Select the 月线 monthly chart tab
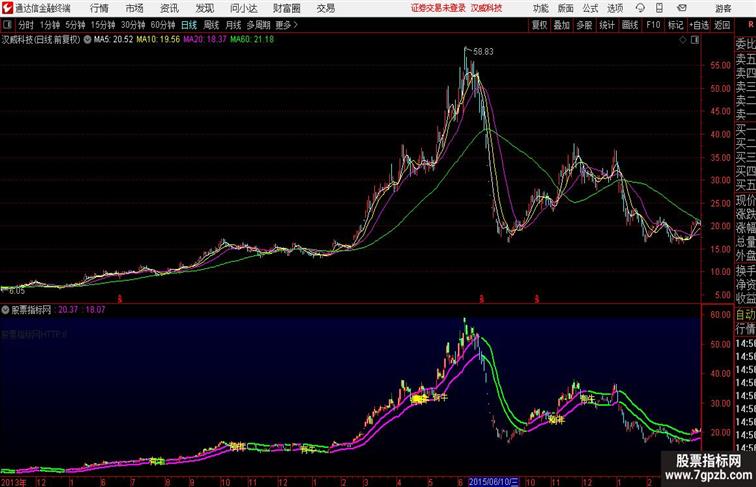 pos(233,25)
